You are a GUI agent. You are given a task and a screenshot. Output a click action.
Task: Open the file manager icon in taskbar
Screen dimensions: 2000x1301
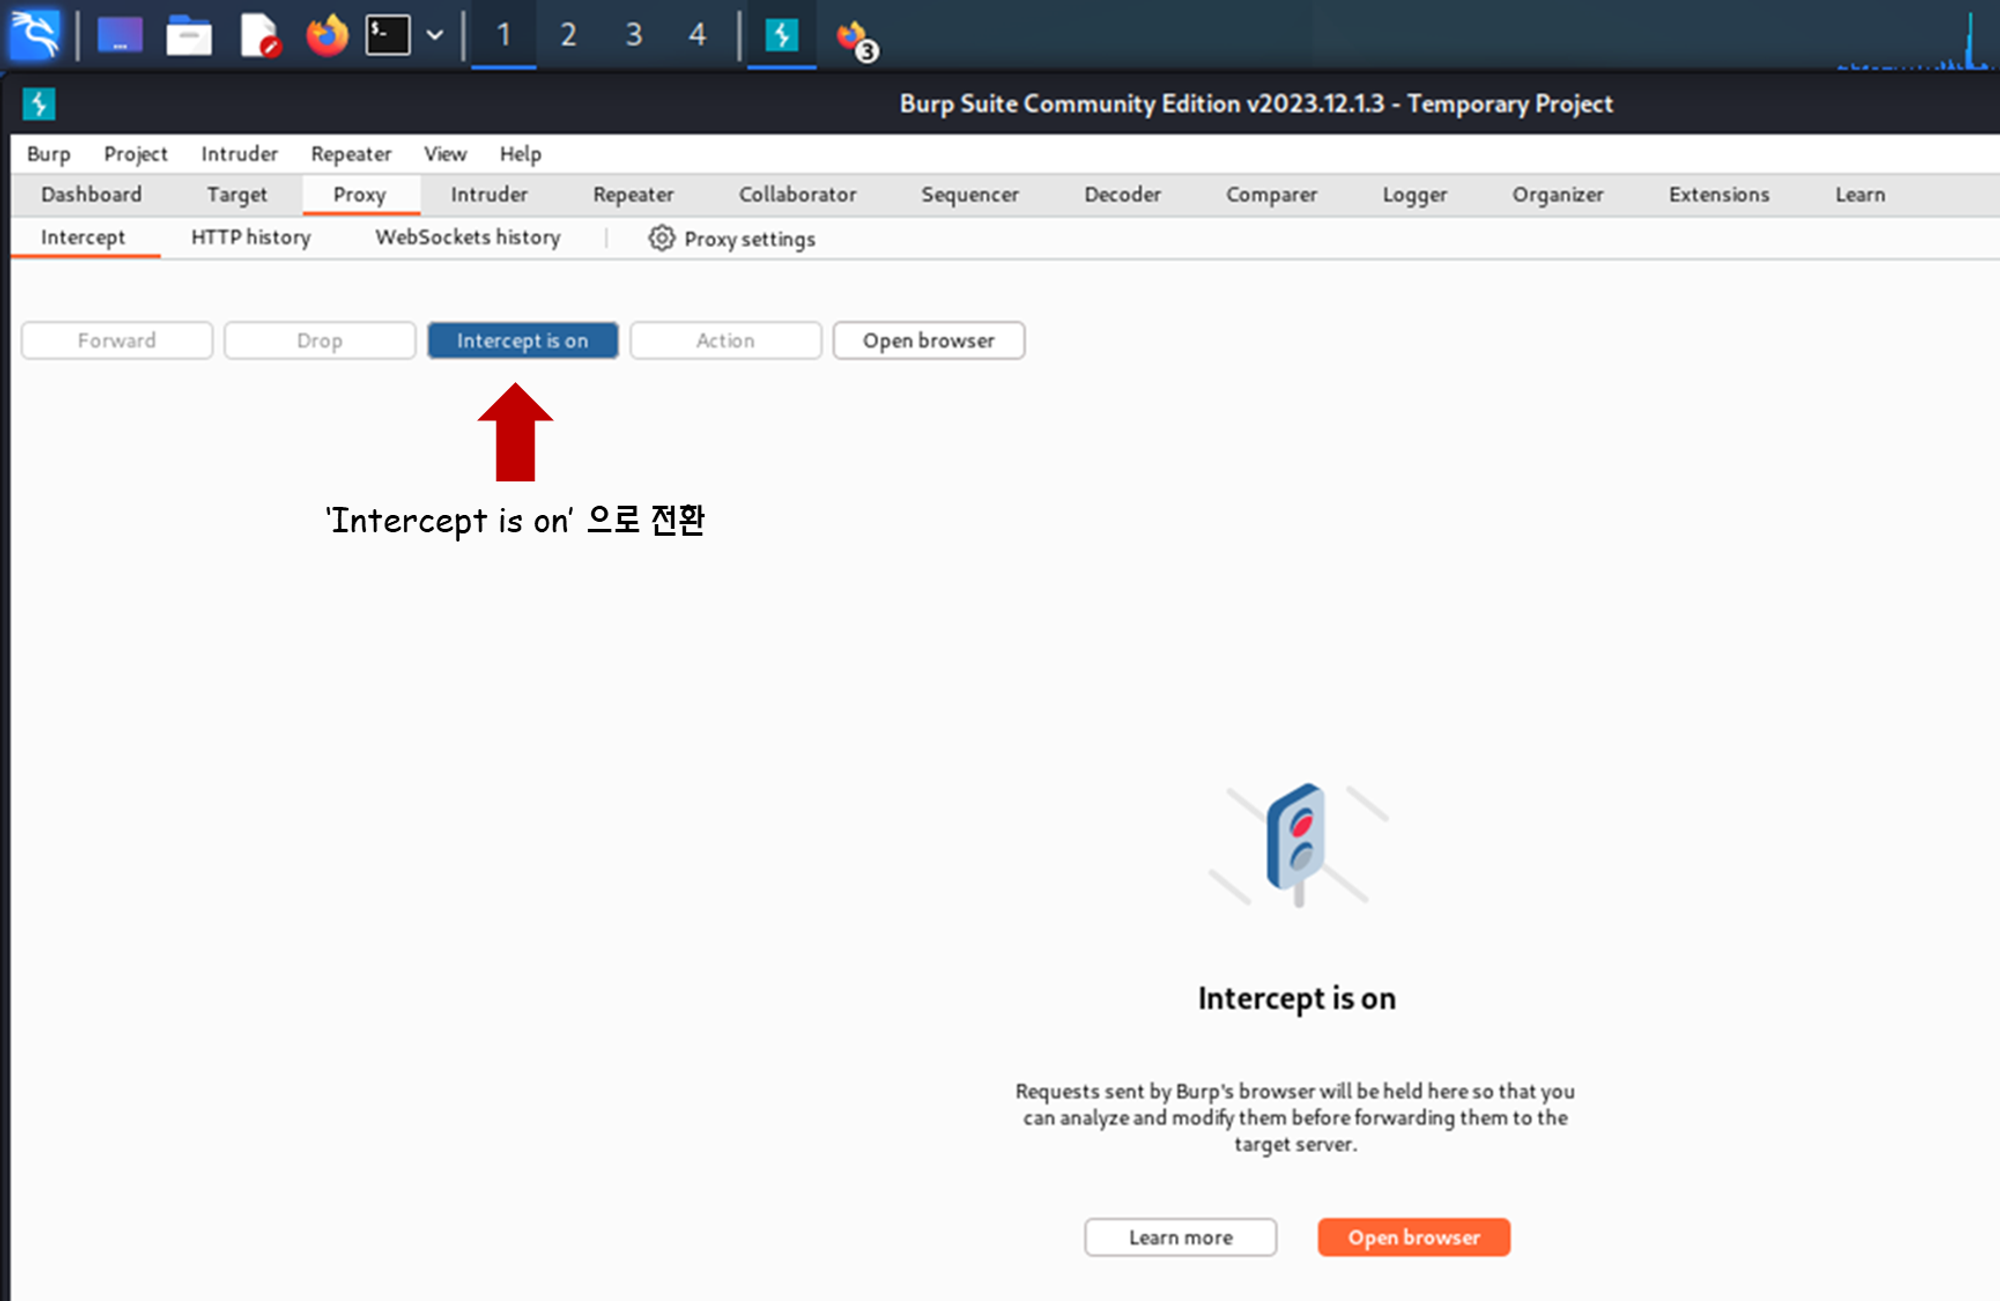click(x=189, y=35)
